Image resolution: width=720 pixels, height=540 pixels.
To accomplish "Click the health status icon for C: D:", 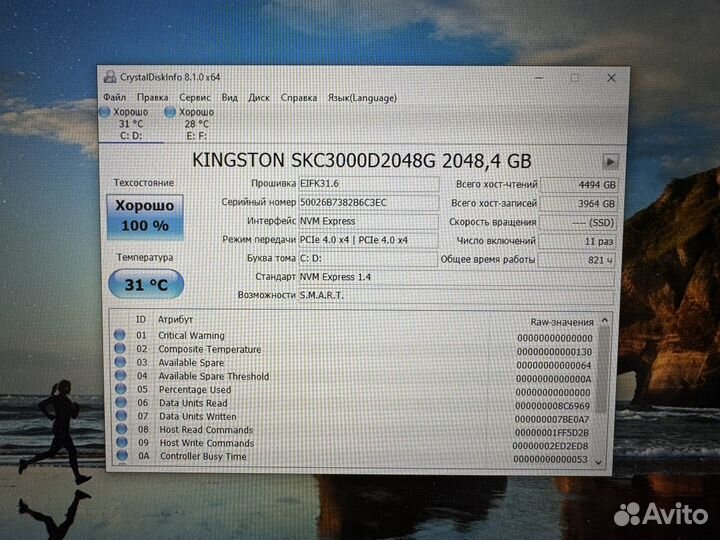I will (x=105, y=112).
